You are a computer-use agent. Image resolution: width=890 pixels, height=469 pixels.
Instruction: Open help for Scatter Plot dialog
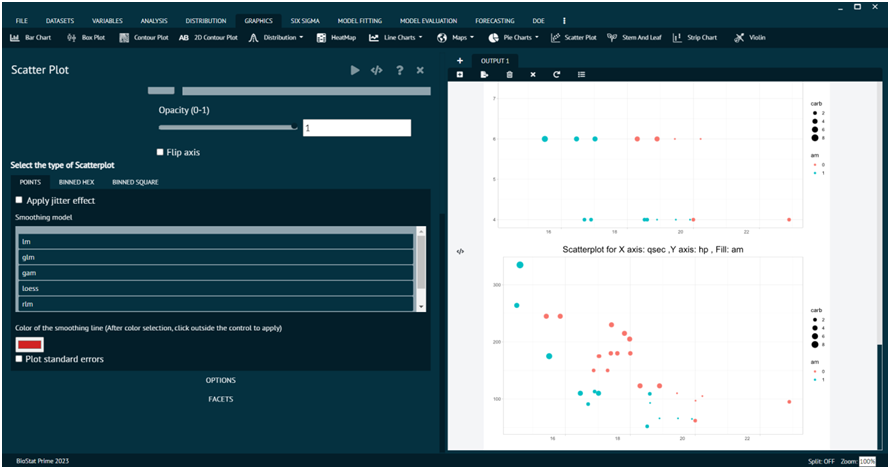(x=400, y=70)
